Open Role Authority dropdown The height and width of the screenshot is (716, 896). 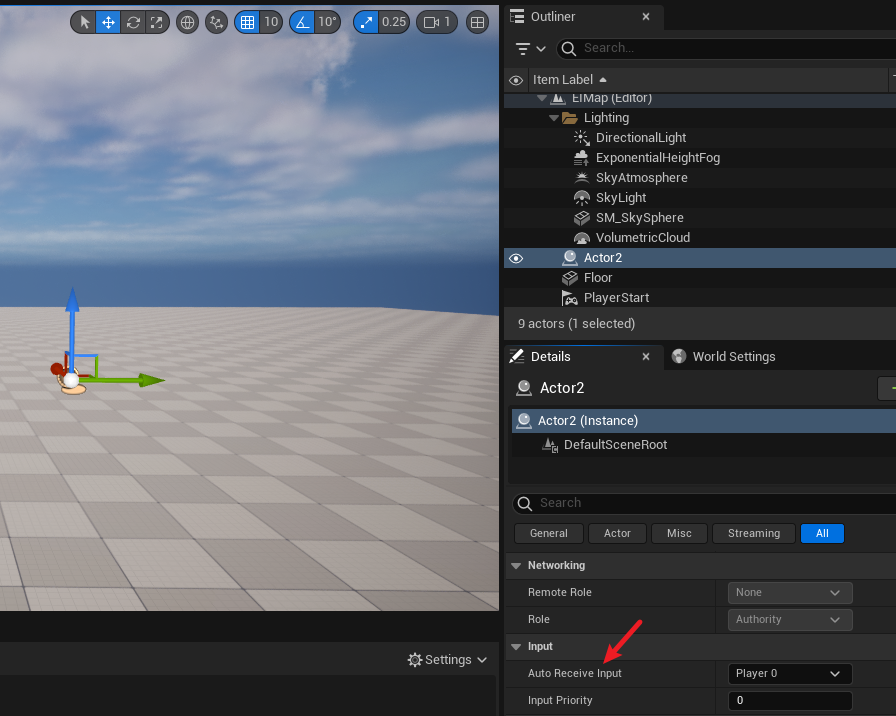tap(790, 619)
